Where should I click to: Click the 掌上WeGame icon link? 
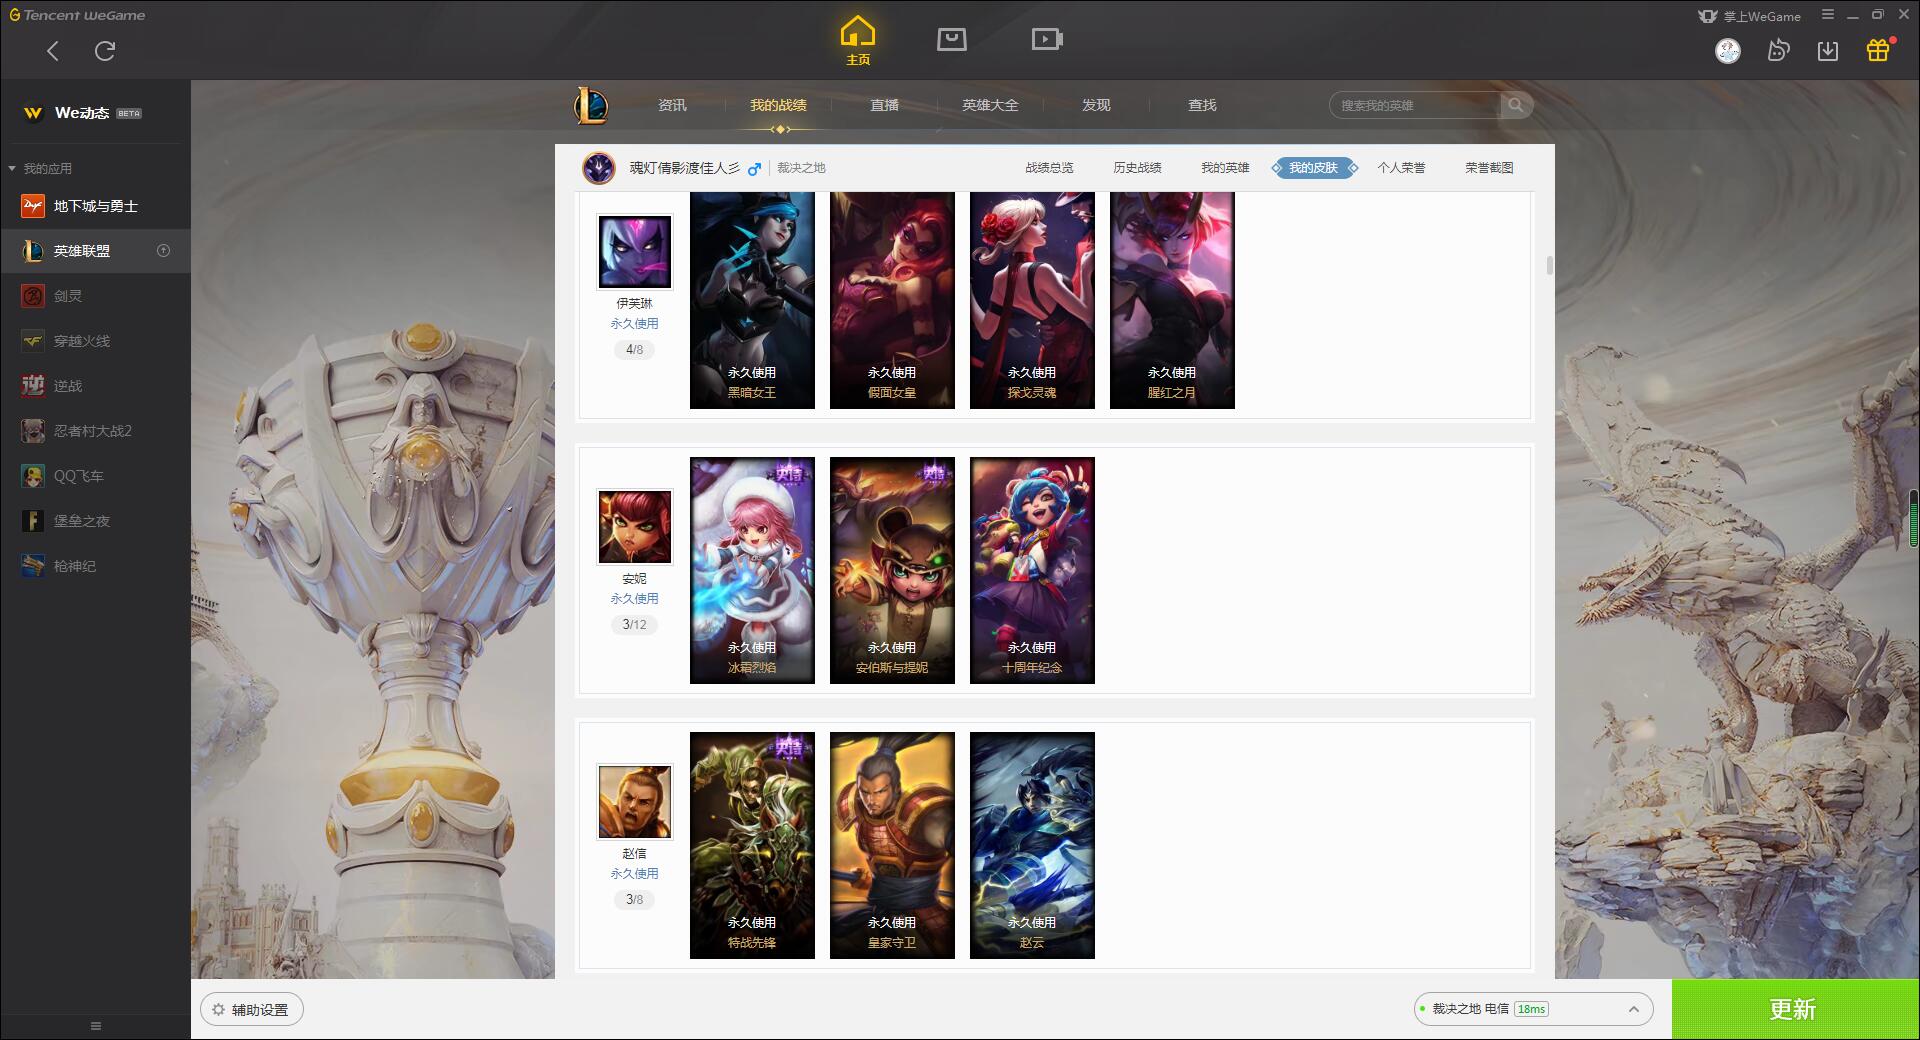[1749, 16]
